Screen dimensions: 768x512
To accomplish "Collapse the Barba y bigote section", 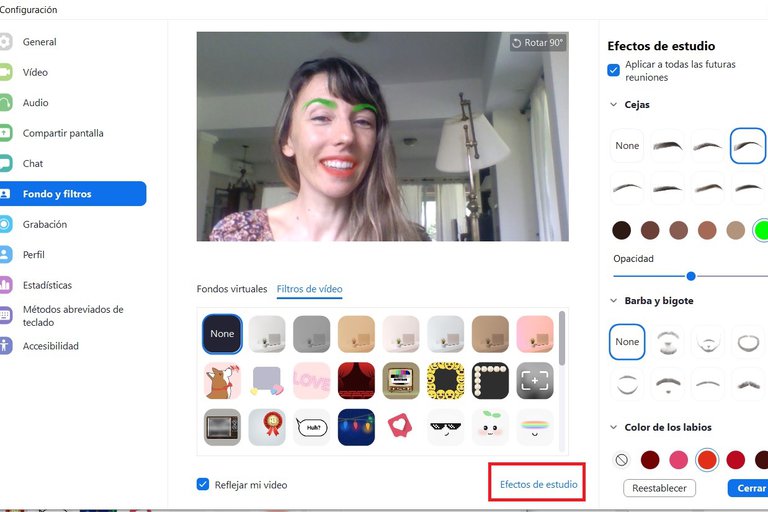I will click(x=613, y=301).
